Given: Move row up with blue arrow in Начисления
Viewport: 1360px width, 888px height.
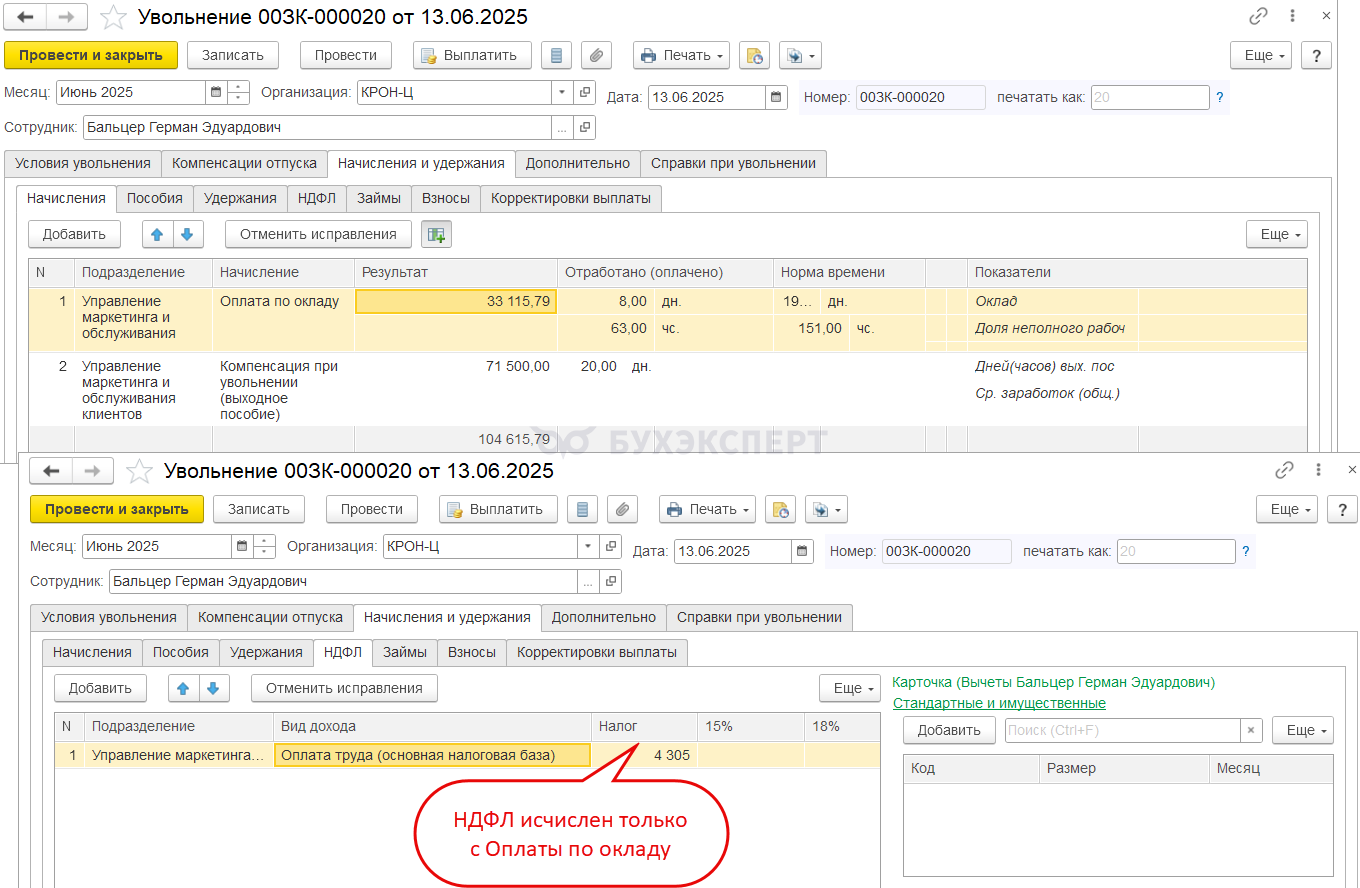Looking at the screenshot, I should [x=157, y=234].
